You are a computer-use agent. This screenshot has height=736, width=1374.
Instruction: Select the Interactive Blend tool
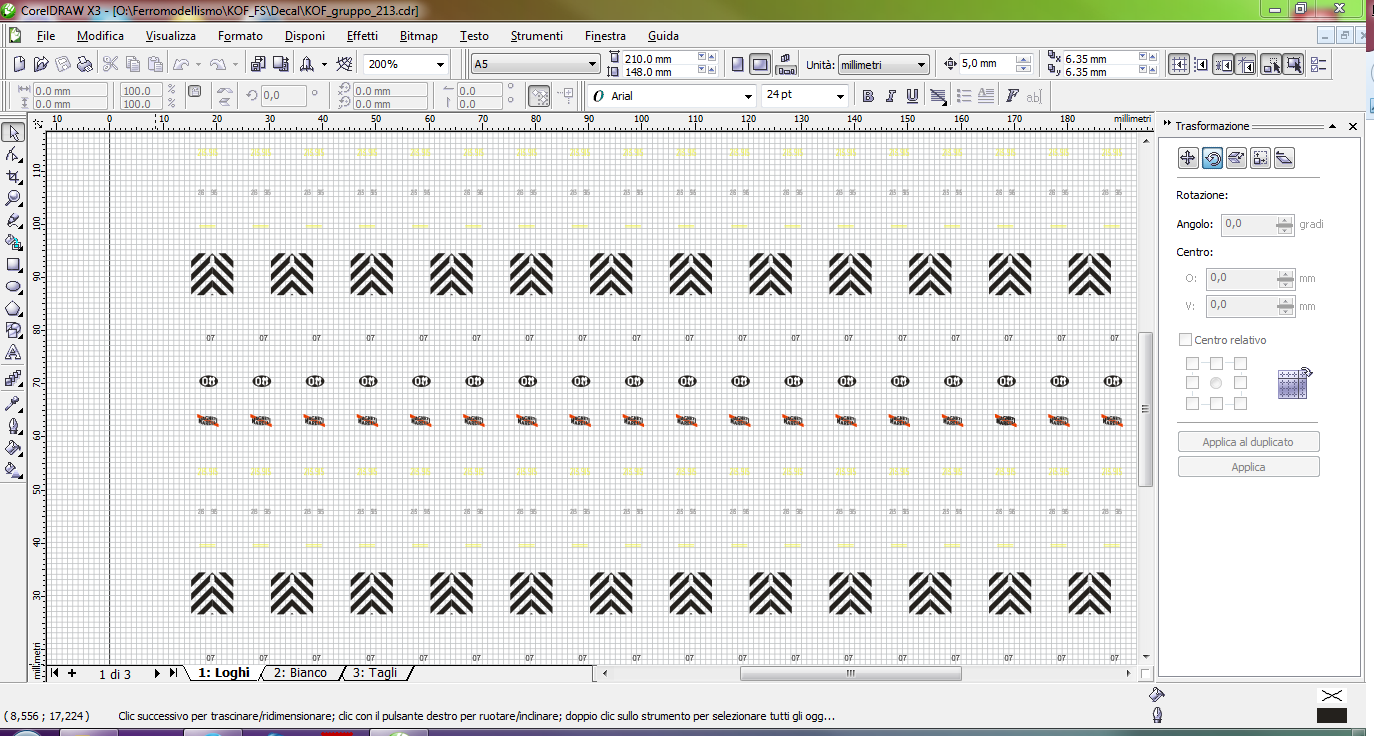[13, 379]
